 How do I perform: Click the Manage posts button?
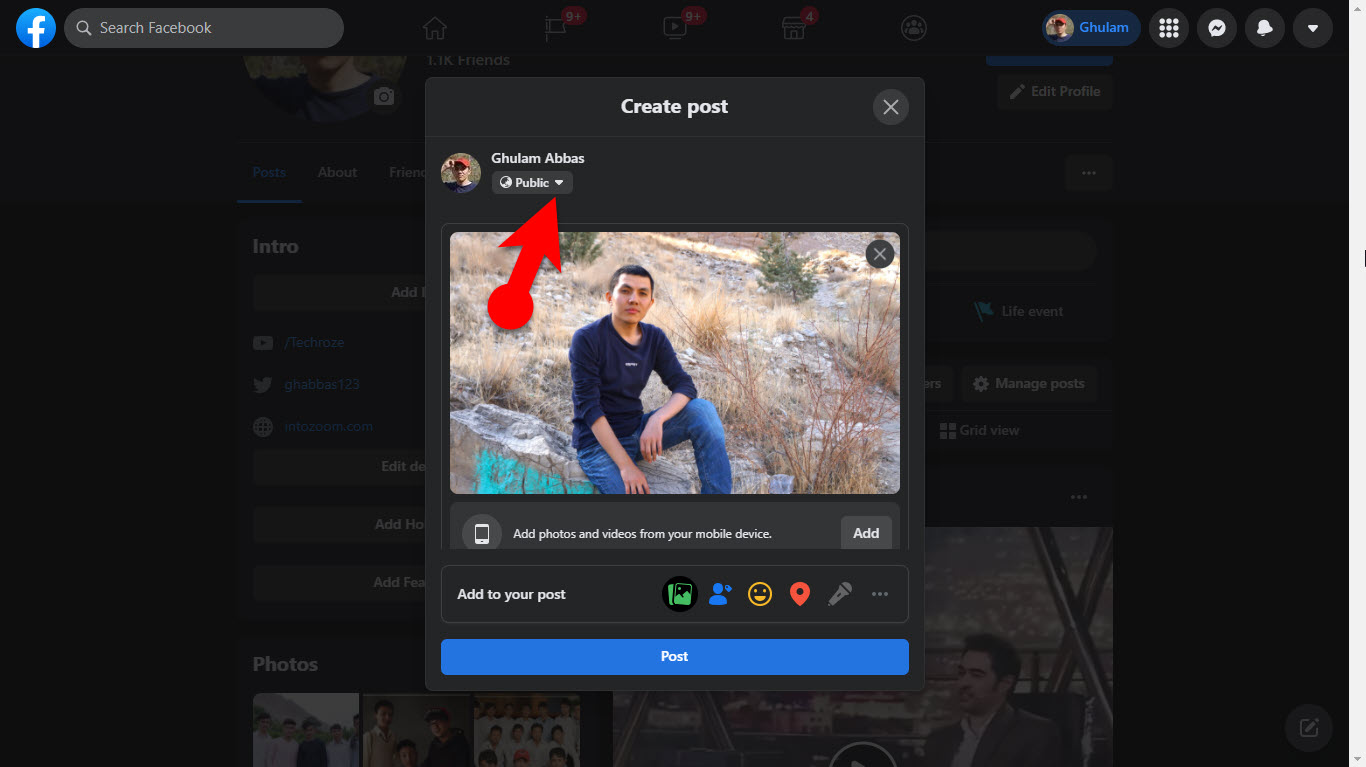[1029, 384]
